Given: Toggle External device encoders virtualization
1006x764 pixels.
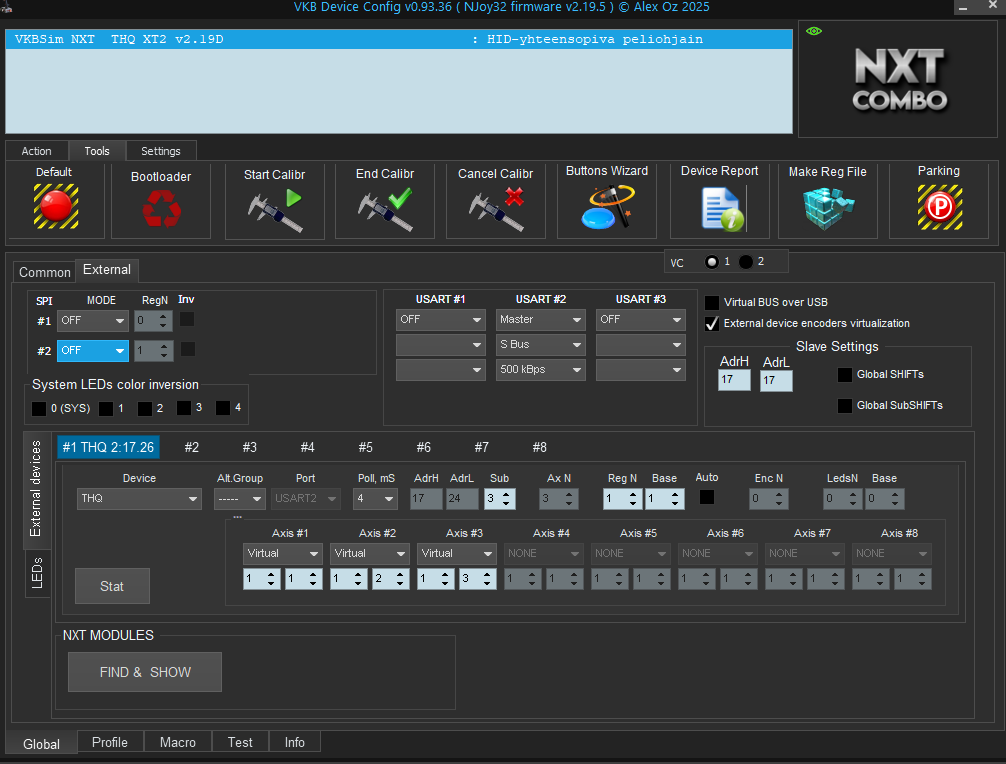Looking at the screenshot, I should [712, 323].
